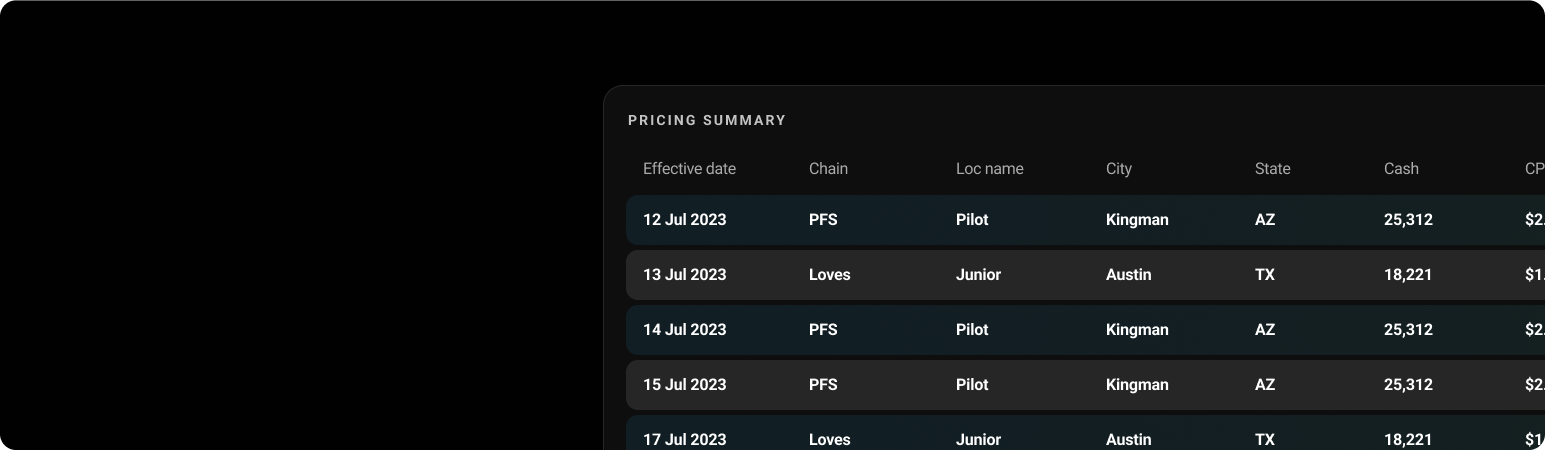
Task: Click TX state in the 13 Jul row
Action: (x=1264, y=275)
